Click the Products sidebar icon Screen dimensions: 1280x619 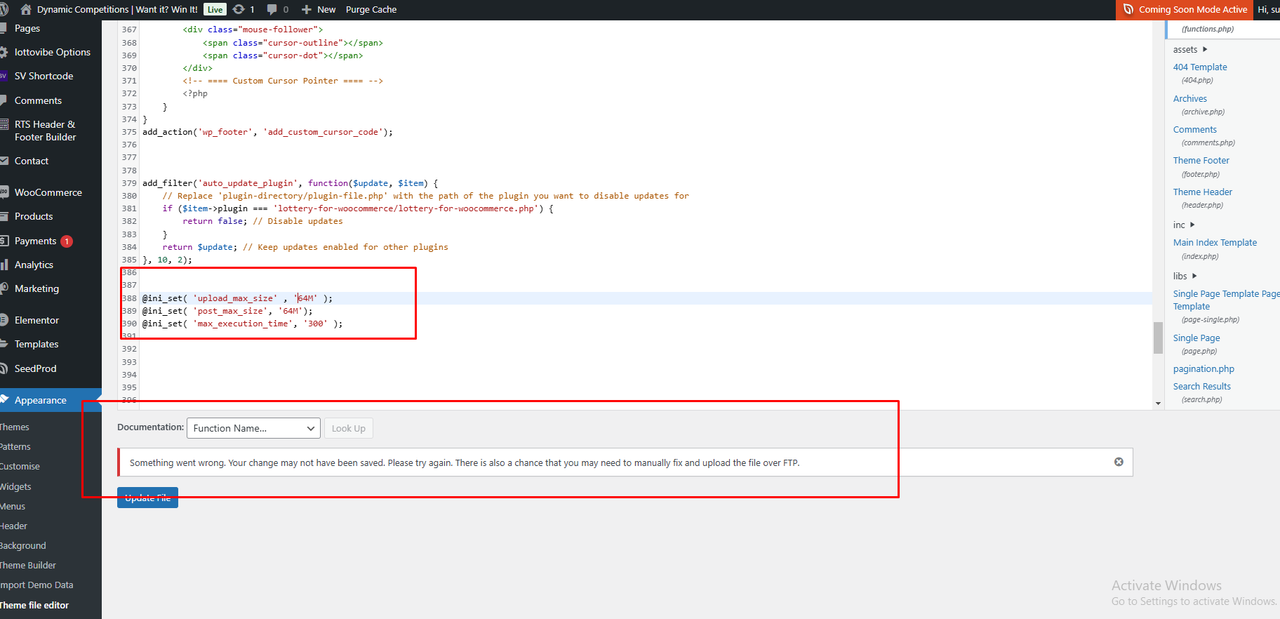click(x=3, y=216)
